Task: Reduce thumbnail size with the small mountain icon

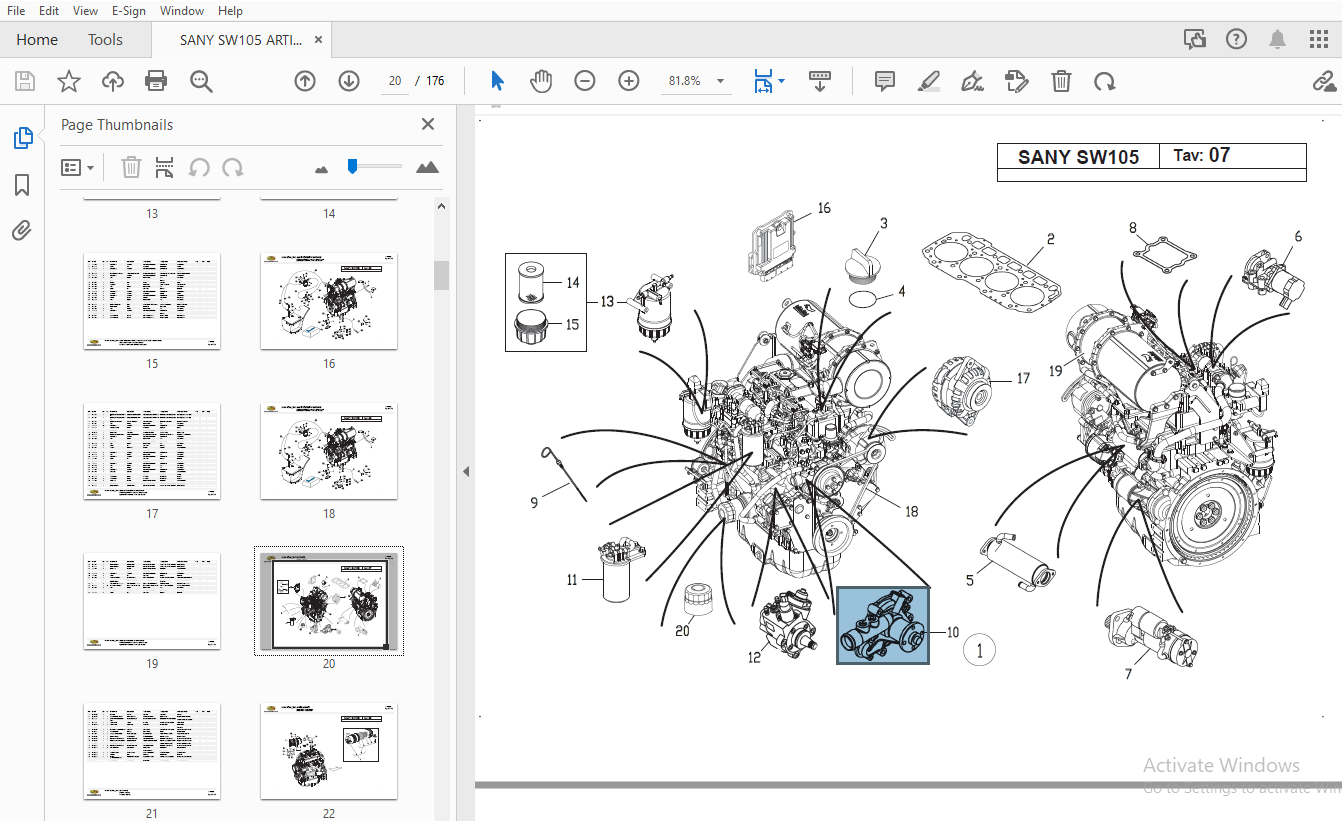Action: coord(321,169)
